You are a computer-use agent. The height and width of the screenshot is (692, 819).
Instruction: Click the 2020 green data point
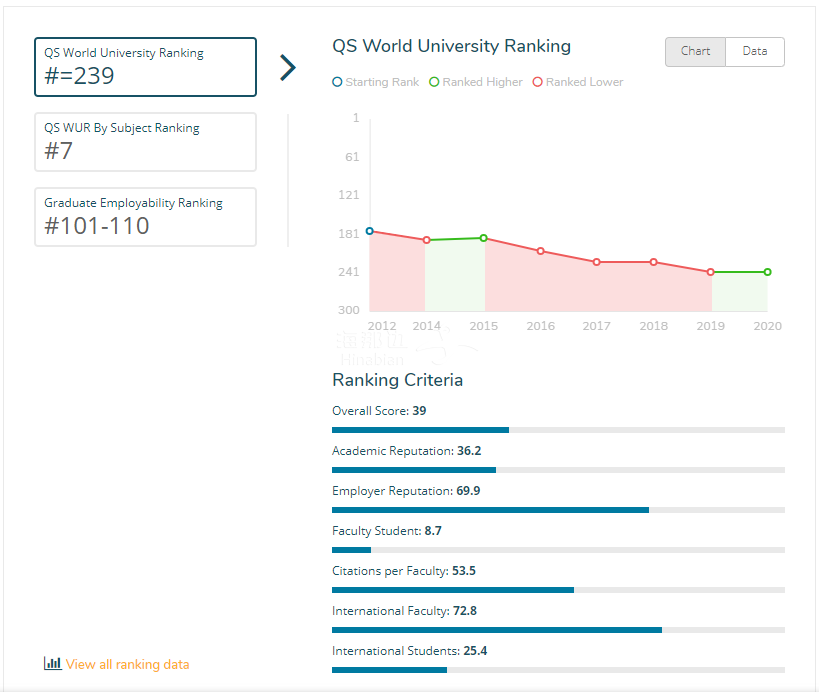767,272
